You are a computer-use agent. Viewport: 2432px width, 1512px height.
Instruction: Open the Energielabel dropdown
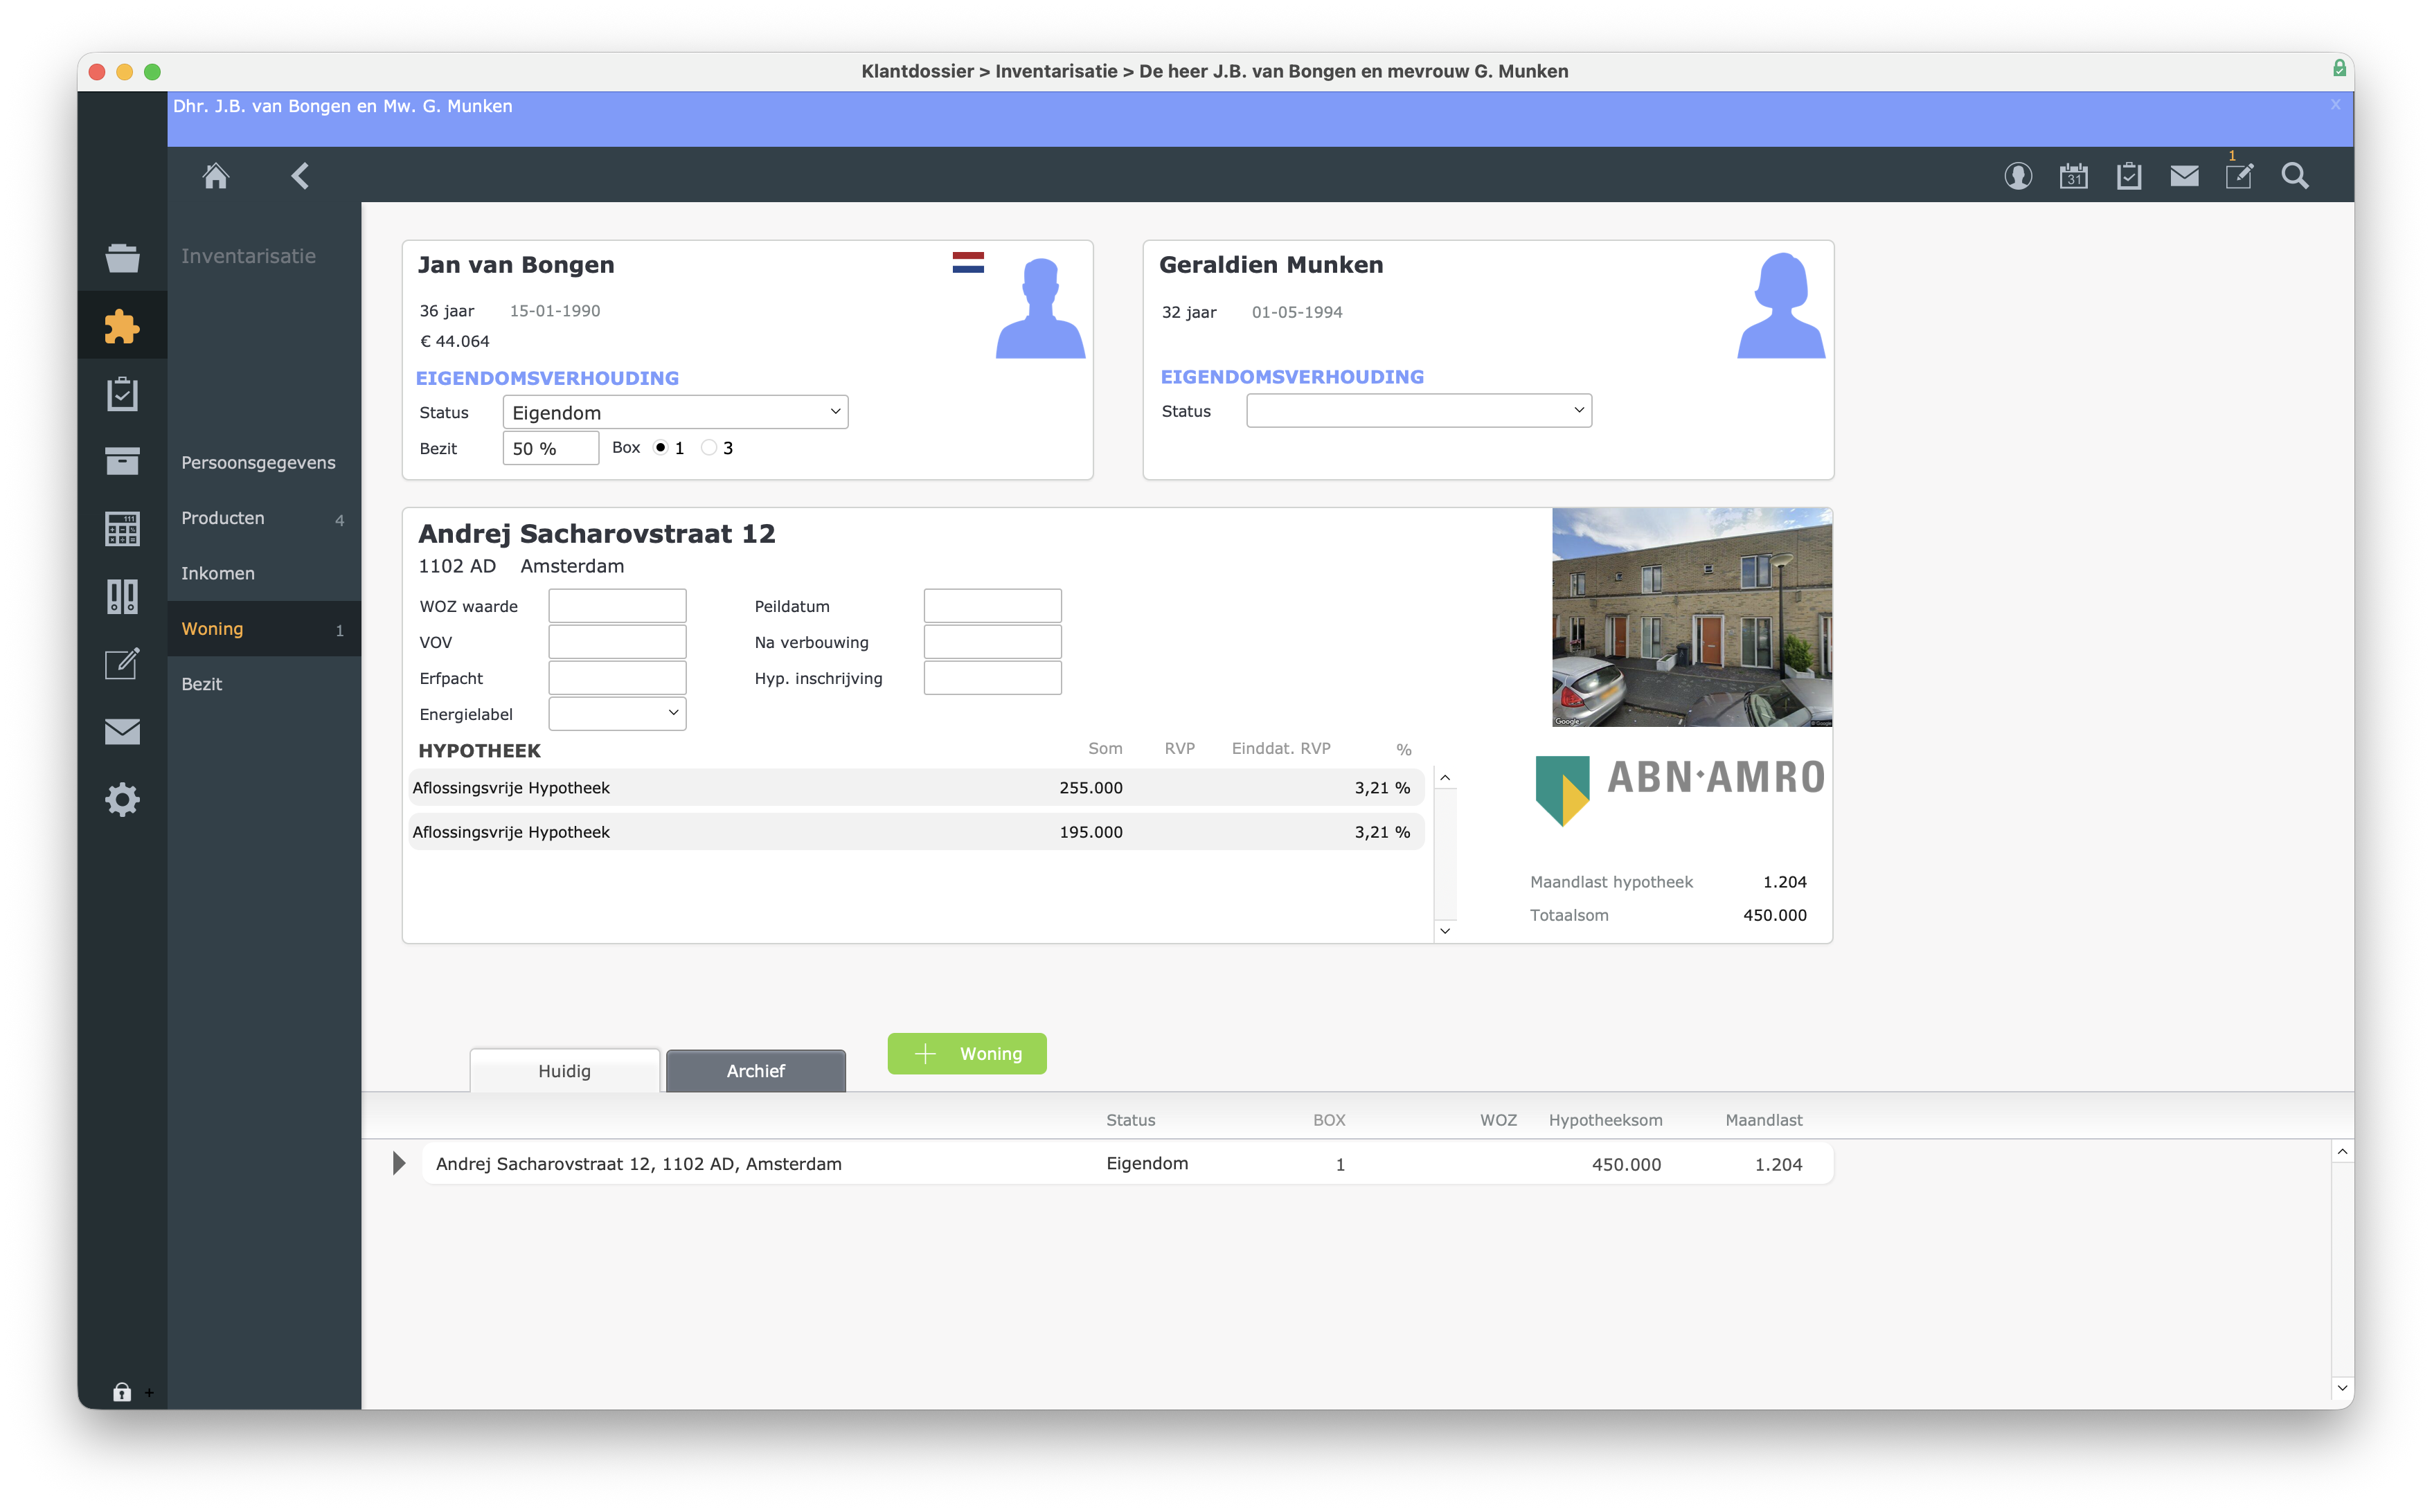click(617, 714)
